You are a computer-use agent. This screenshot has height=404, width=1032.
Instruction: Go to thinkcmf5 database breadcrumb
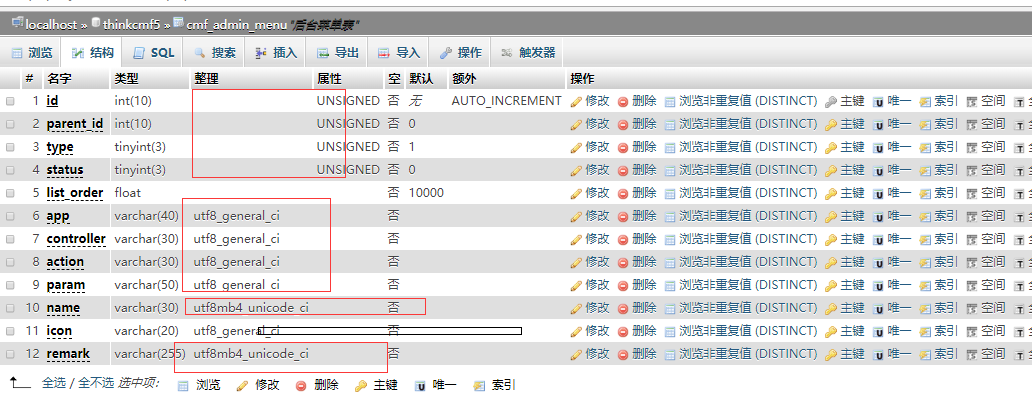click(x=131, y=25)
